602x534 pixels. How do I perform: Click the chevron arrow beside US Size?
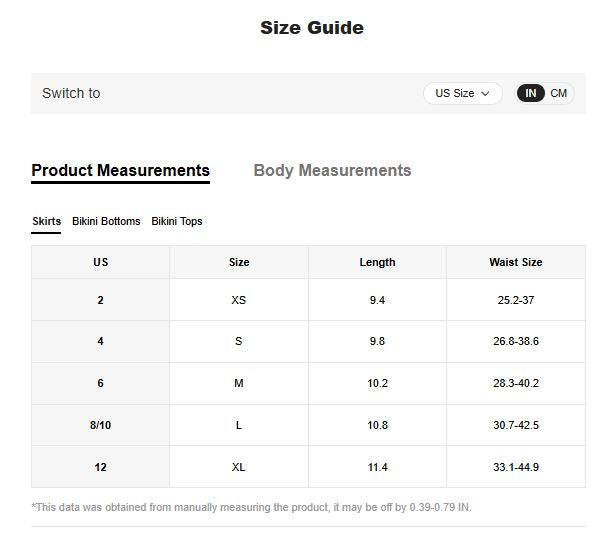tap(485, 94)
